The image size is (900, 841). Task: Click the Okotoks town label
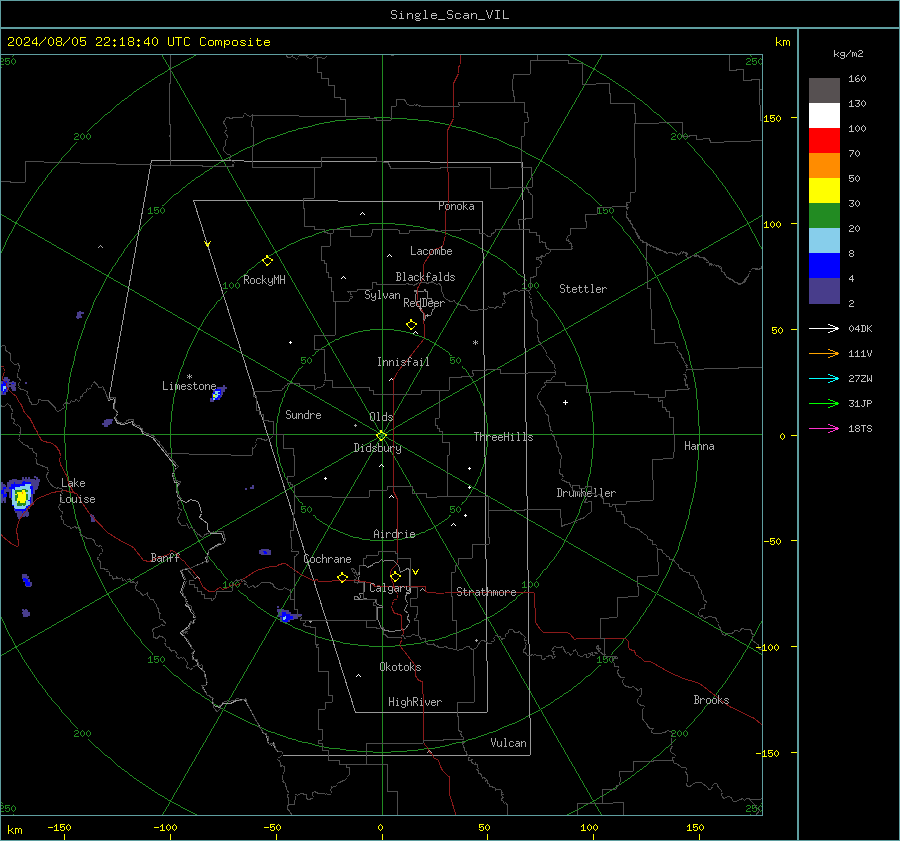point(400,667)
